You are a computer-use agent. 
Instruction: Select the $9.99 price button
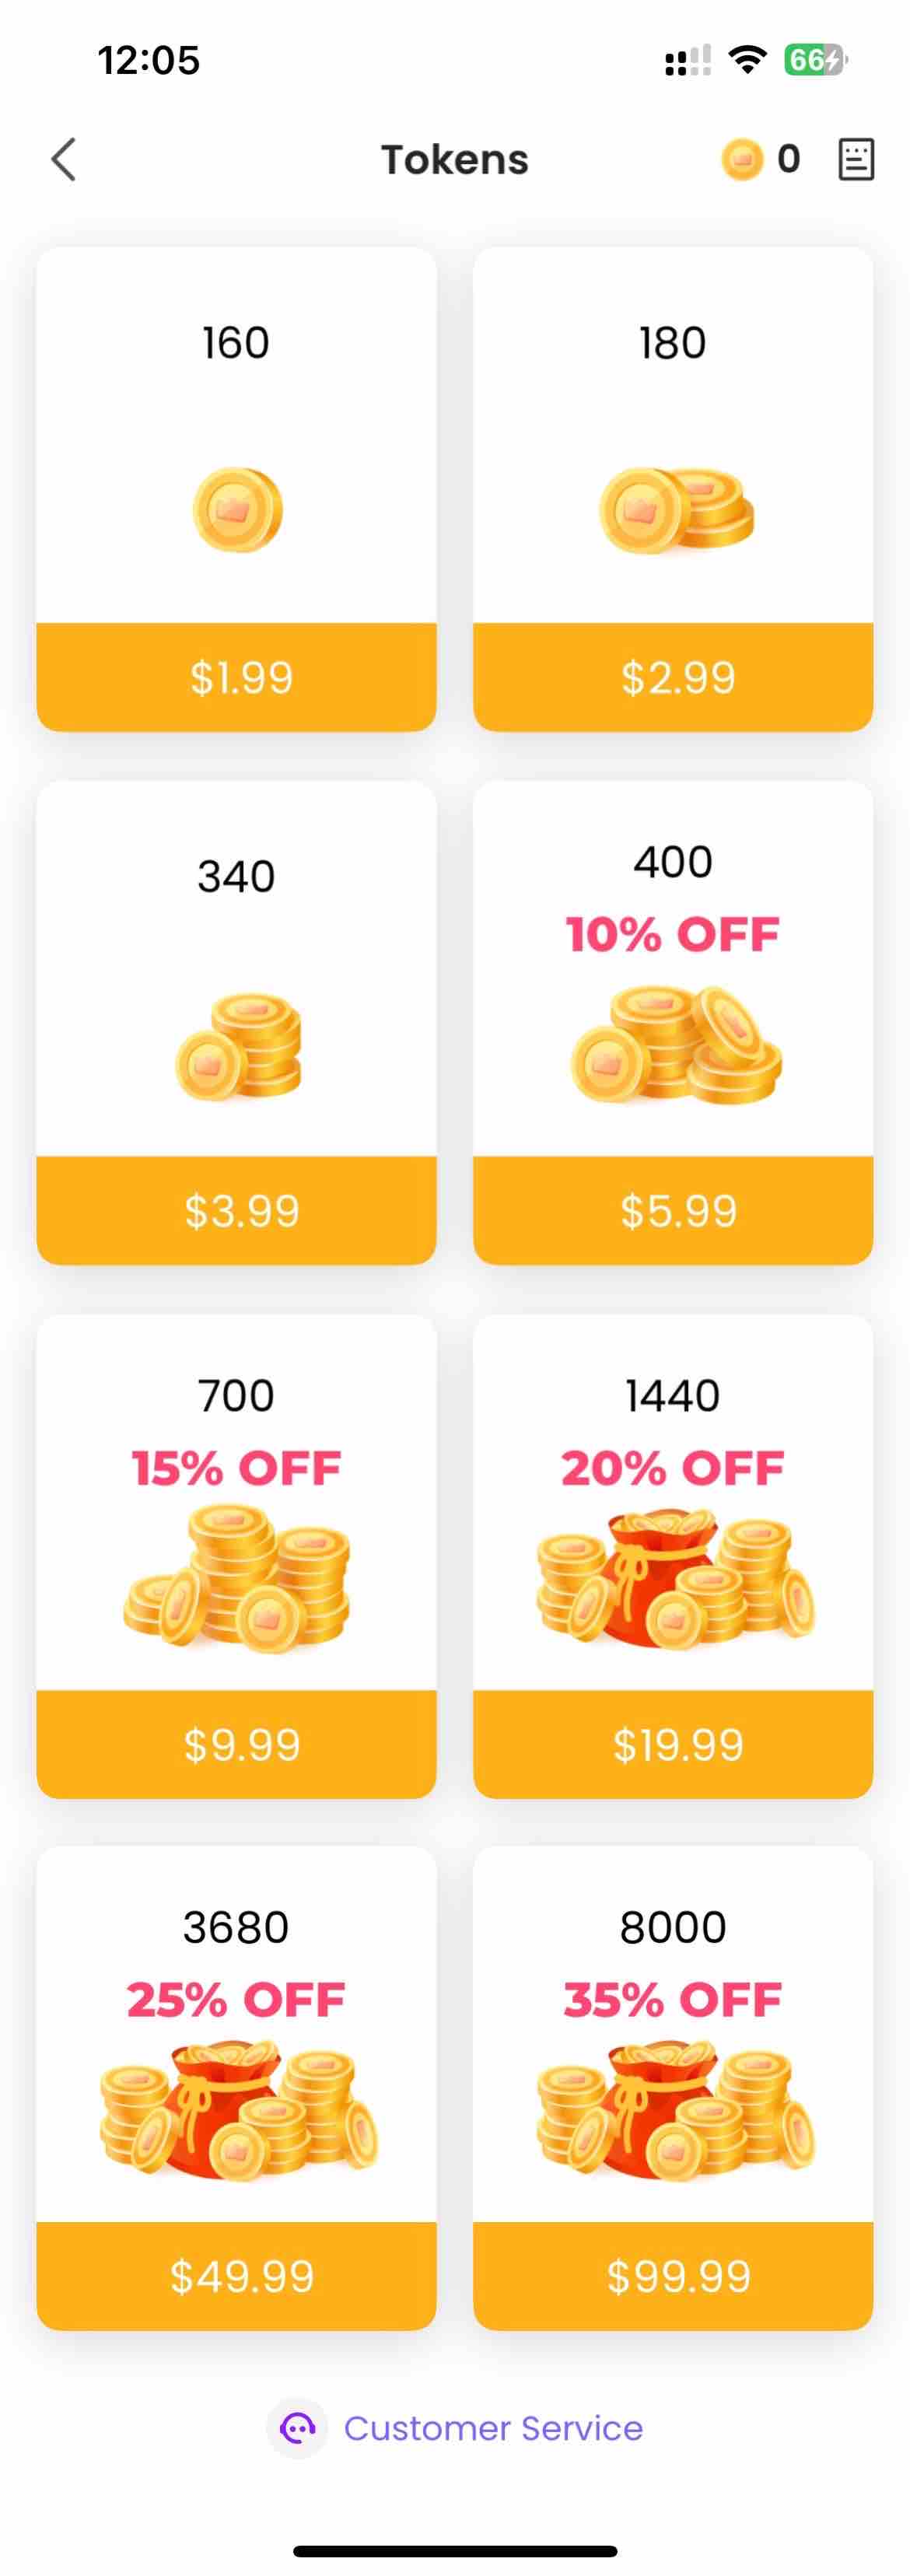[x=237, y=1744]
